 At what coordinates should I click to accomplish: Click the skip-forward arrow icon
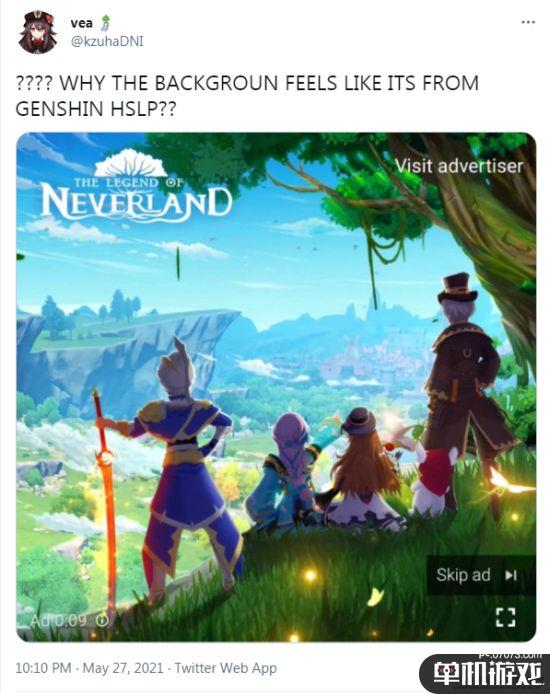click(511, 575)
